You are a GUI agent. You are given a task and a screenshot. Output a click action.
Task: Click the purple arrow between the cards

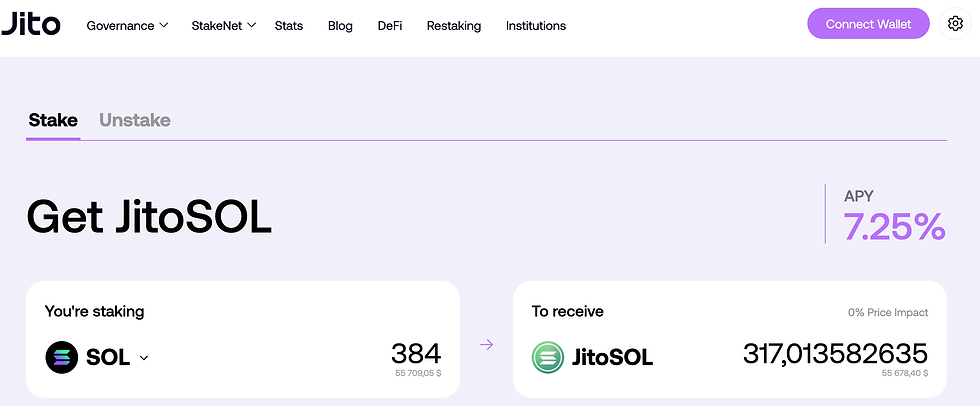coord(486,344)
